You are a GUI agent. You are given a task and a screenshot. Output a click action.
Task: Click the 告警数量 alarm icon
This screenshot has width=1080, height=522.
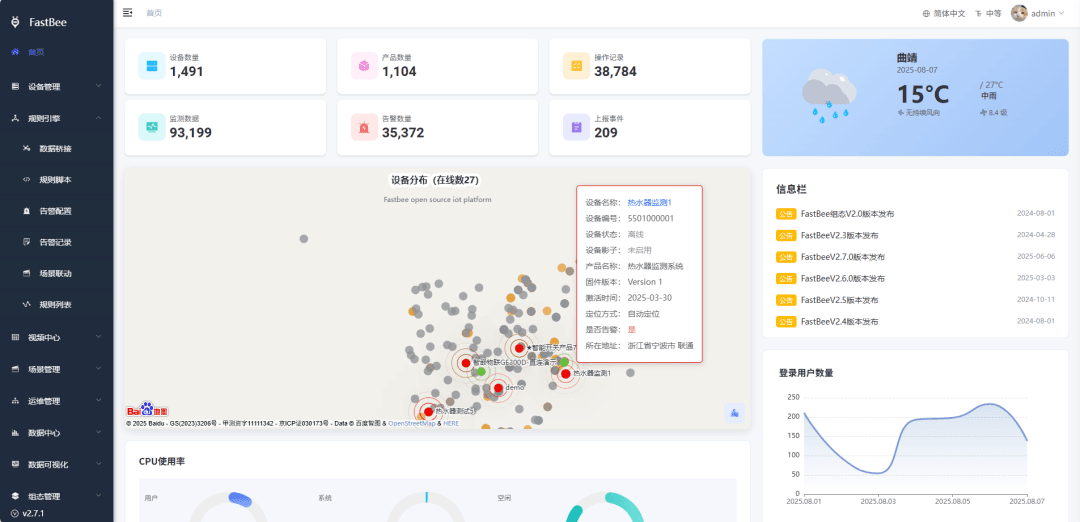[x=364, y=127]
